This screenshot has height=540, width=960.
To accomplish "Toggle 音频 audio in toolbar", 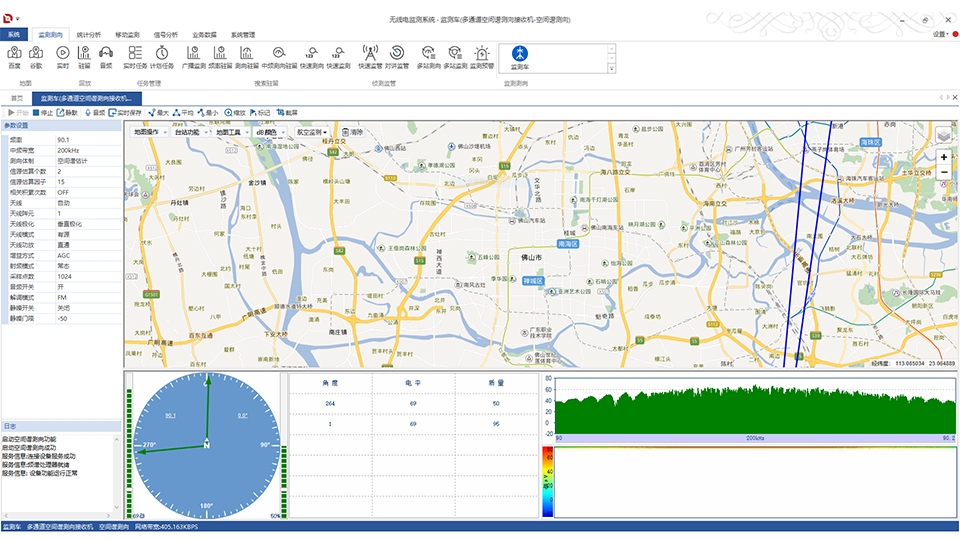I will pos(94,113).
